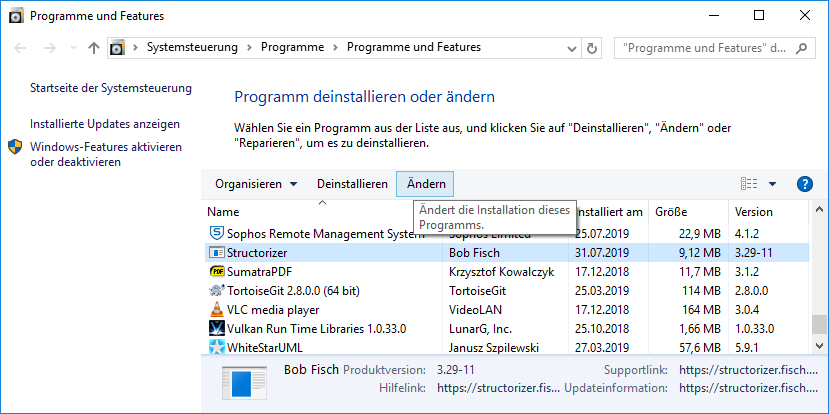This screenshot has width=829, height=414.
Task: Open the Supportlink URL in the details pane
Action: 749,370
